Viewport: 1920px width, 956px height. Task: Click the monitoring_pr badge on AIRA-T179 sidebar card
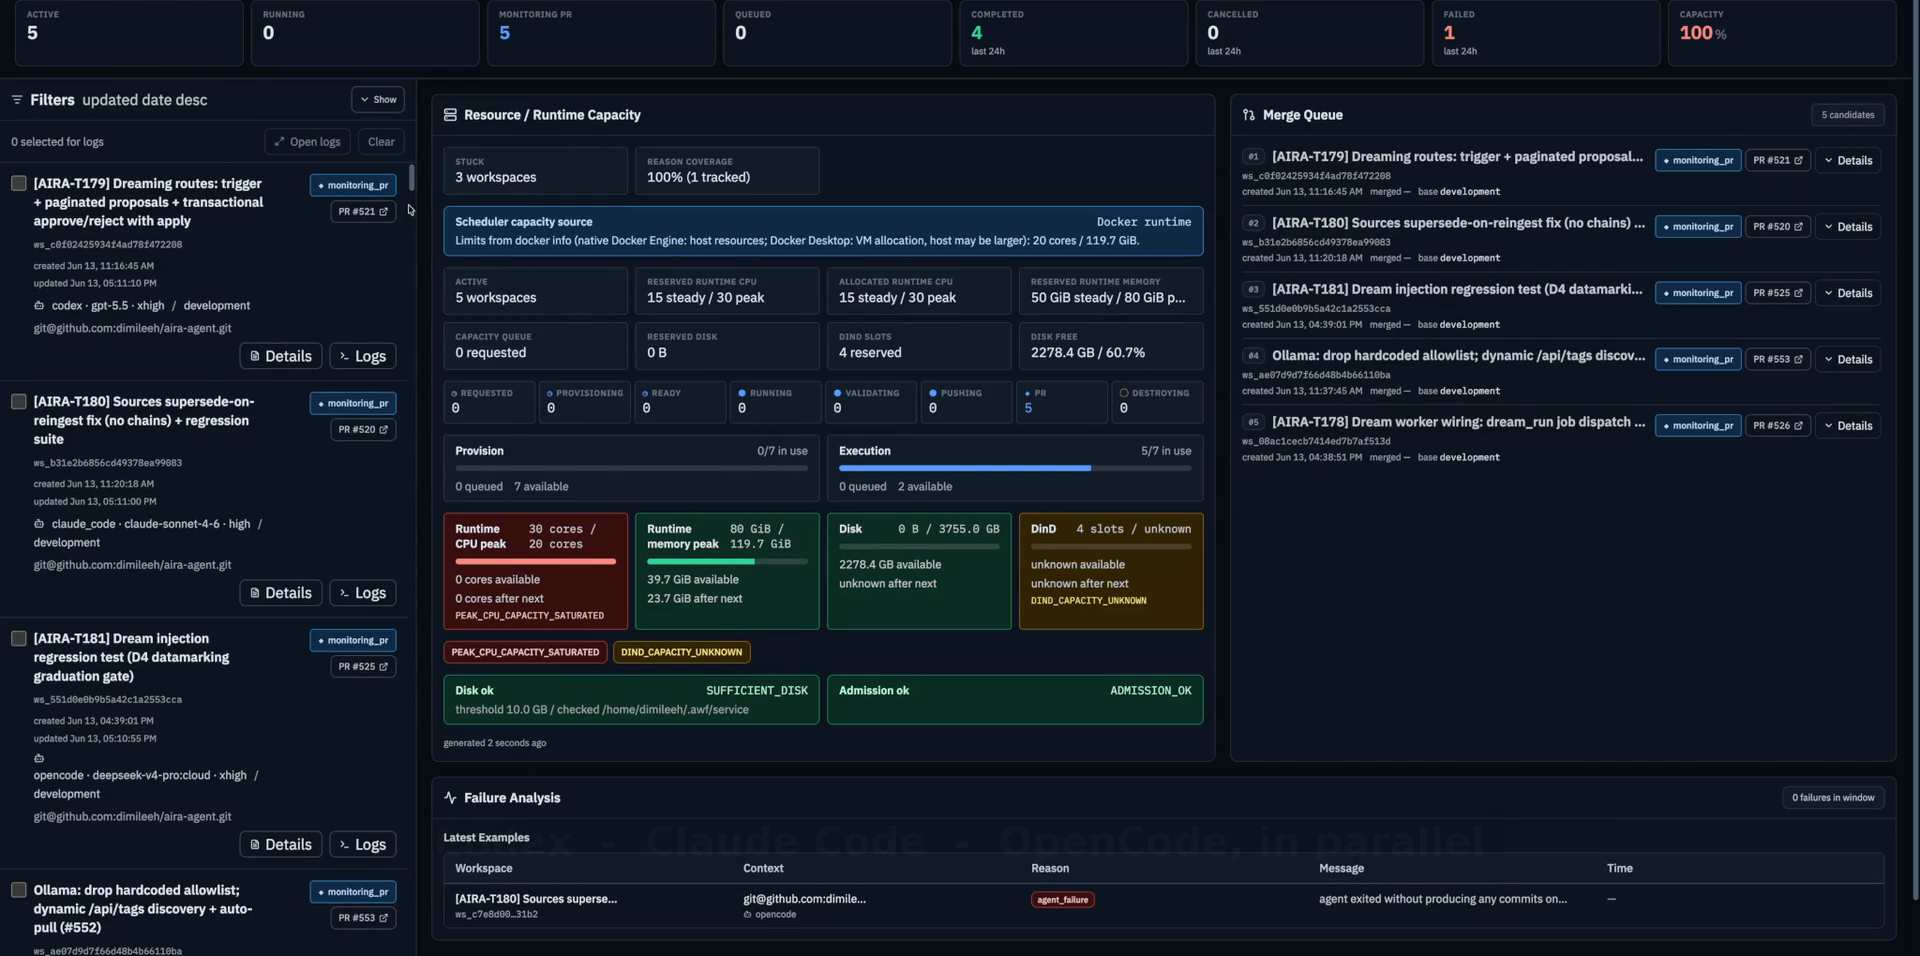[353, 185]
